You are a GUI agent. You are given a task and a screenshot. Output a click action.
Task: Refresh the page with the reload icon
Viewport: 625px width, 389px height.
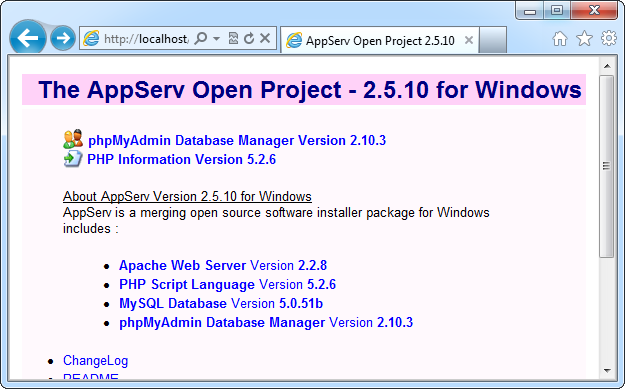coord(249,38)
